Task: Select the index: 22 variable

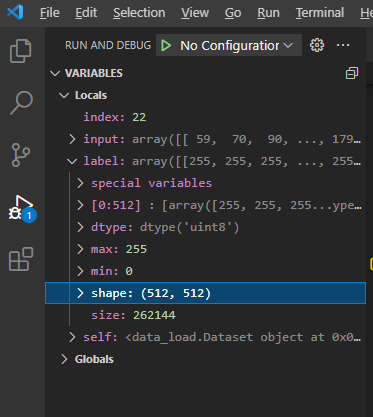Action: 205,117
